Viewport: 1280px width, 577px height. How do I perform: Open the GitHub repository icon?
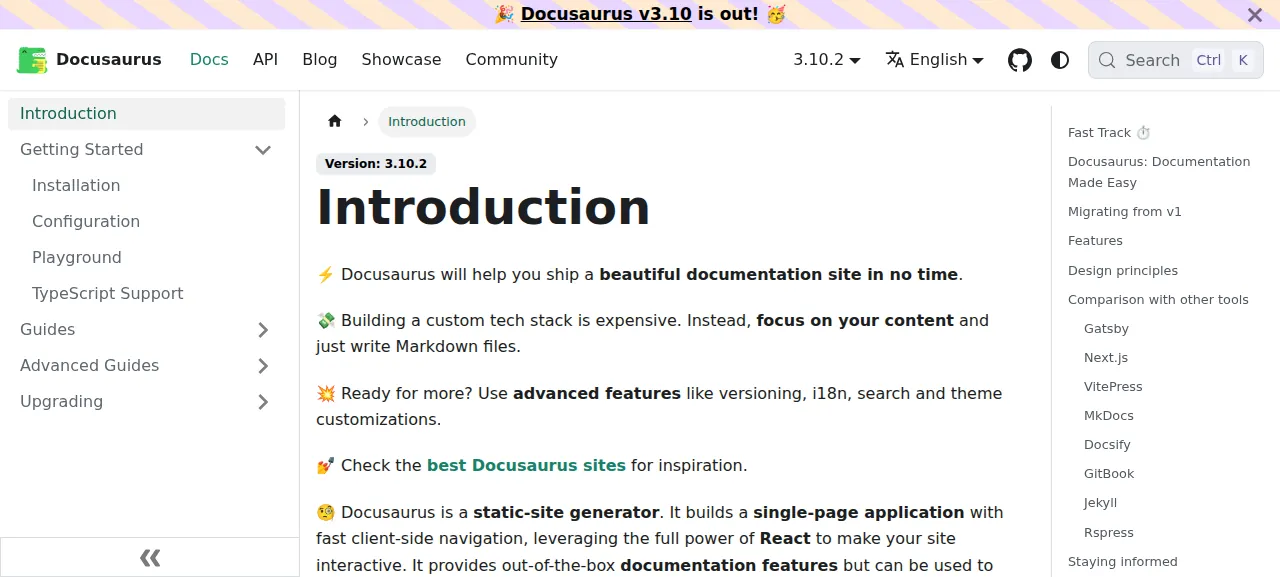1019,60
